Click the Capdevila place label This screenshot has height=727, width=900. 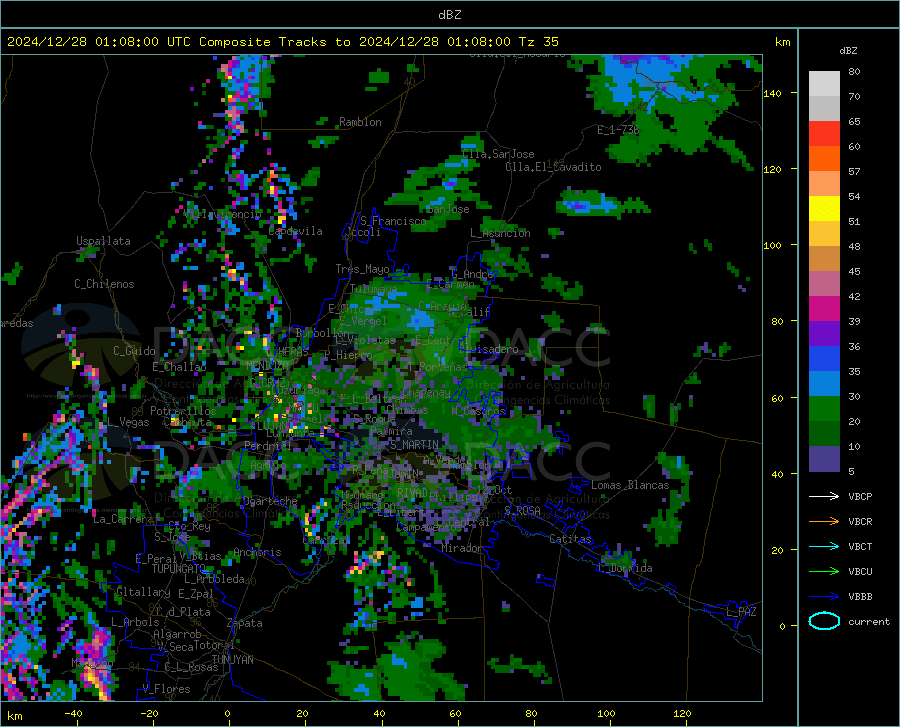[295, 231]
